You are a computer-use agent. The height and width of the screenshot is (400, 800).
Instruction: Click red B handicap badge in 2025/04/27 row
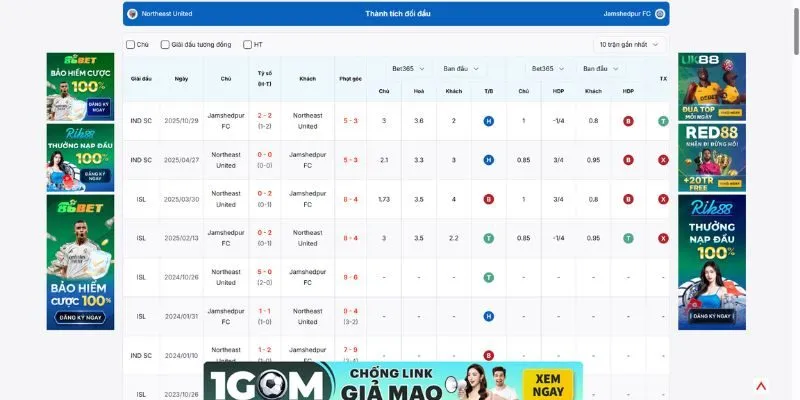[628, 160]
